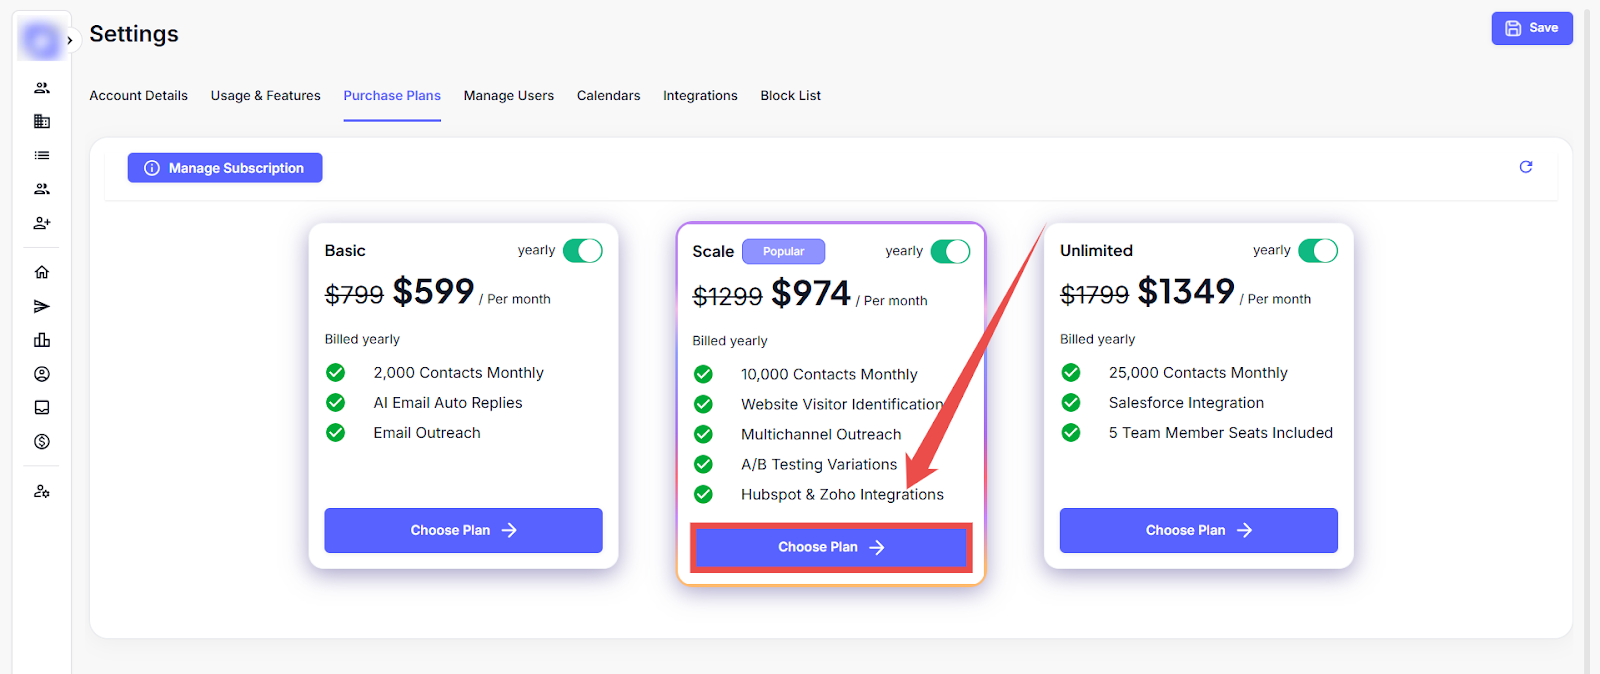Click the blurred workspace logo avatar
The height and width of the screenshot is (674, 1600).
42,41
